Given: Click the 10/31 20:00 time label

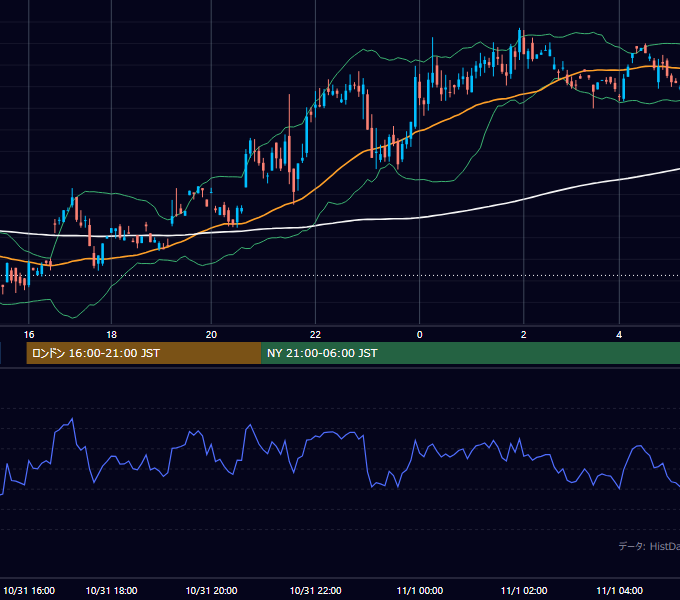Looking at the screenshot, I should click(x=211, y=590).
